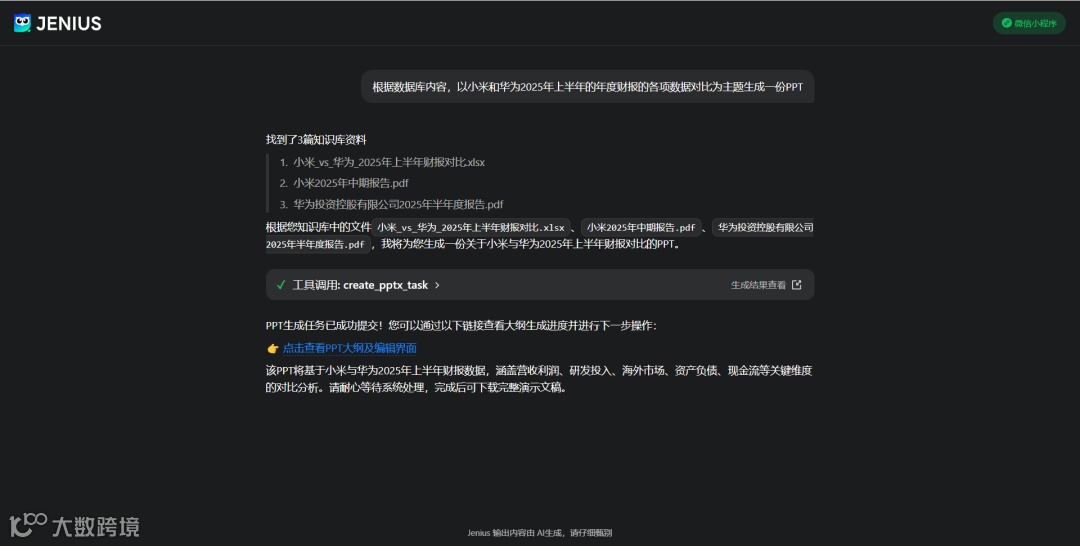Click the inline 华为投资控股有限公司 file tag
This screenshot has height=546, width=1080.
point(762,227)
